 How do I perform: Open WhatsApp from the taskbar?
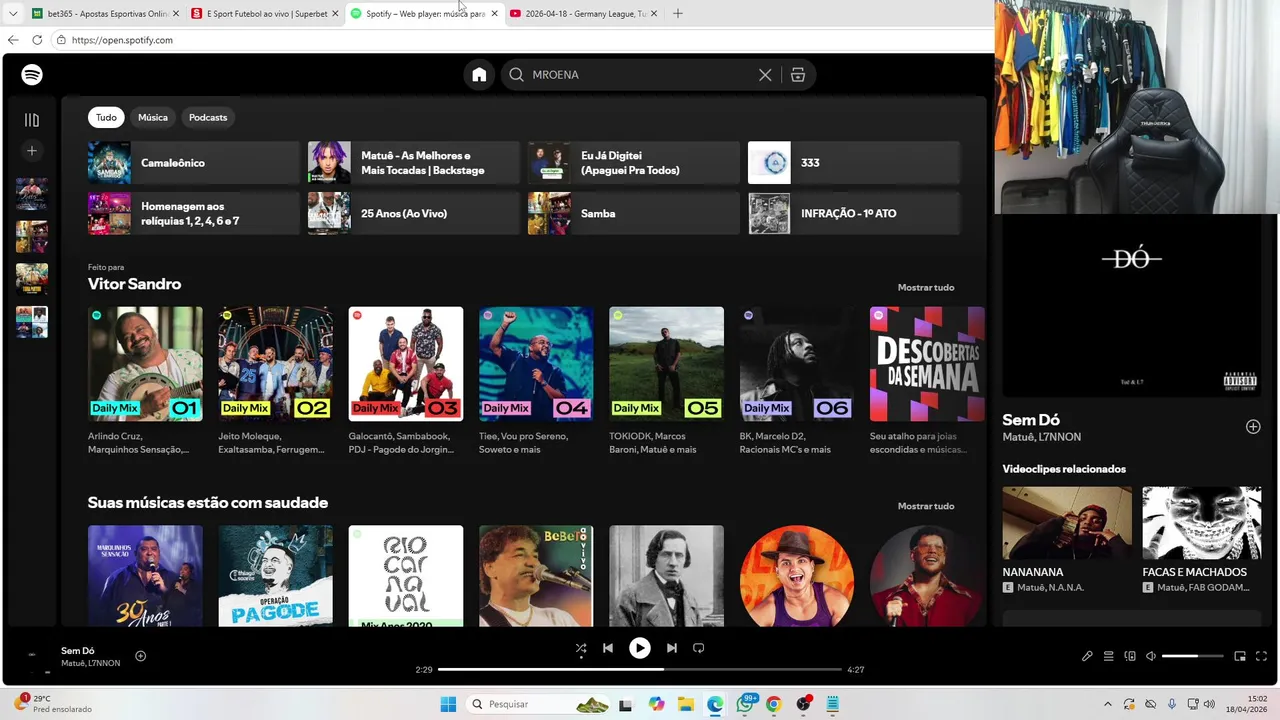pyautogui.click(x=745, y=704)
